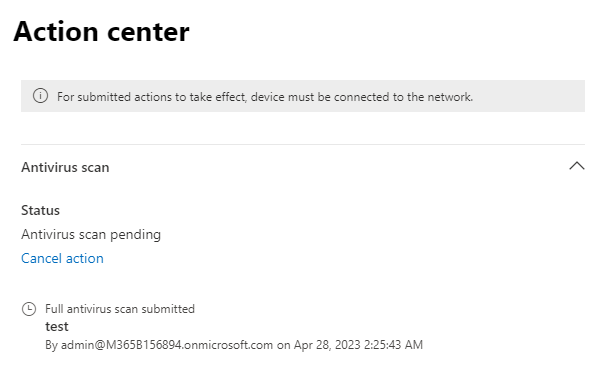
Task: Click the word 'By' before admin email
Action: click(51, 345)
